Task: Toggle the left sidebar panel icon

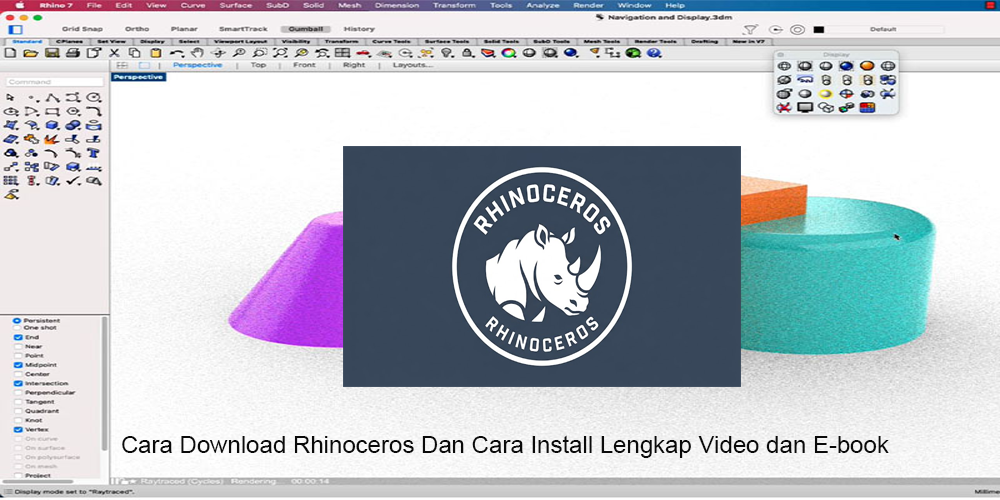Action: [15, 29]
